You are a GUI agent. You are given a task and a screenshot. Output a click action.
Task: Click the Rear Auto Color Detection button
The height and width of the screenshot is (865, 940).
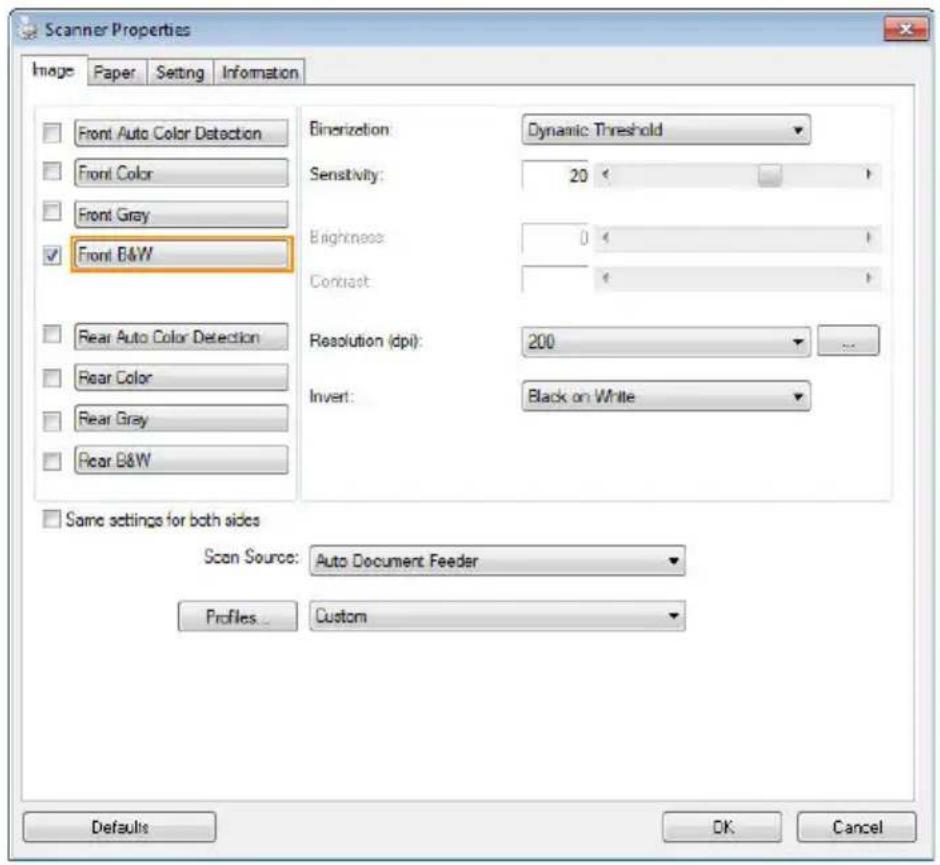(181, 336)
